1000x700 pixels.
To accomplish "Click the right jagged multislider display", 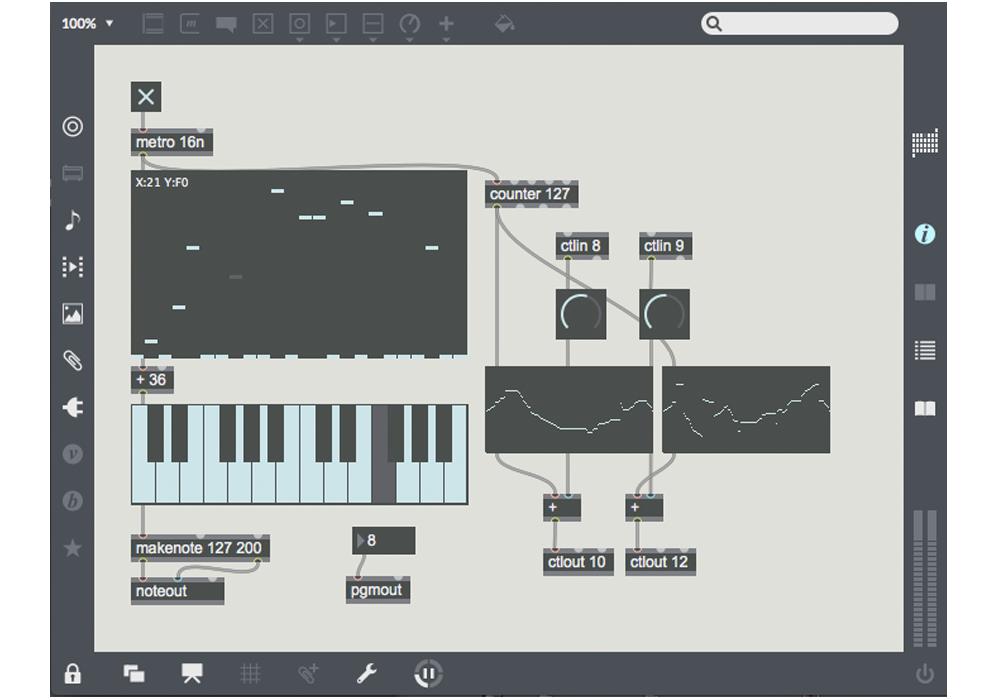I will 746,409.
